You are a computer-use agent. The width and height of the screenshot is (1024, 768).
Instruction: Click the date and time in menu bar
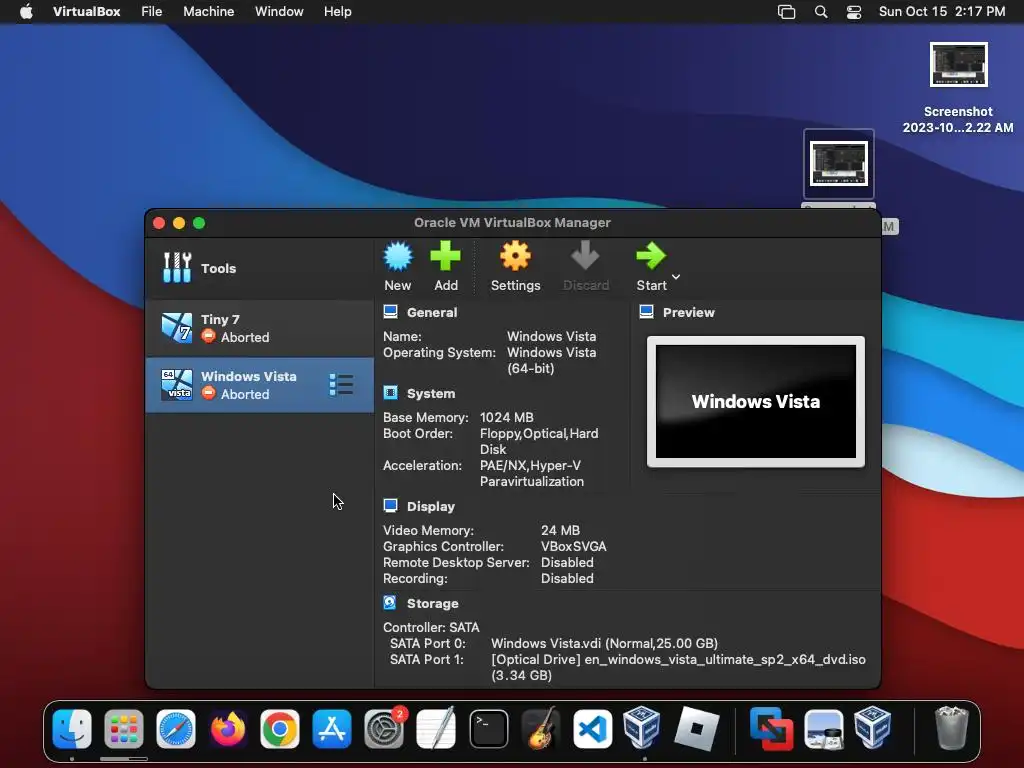tap(942, 12)
